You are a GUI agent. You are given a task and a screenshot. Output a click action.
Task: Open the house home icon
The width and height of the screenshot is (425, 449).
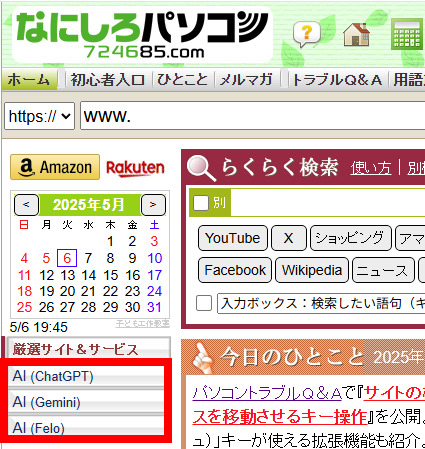click(356, 34)
